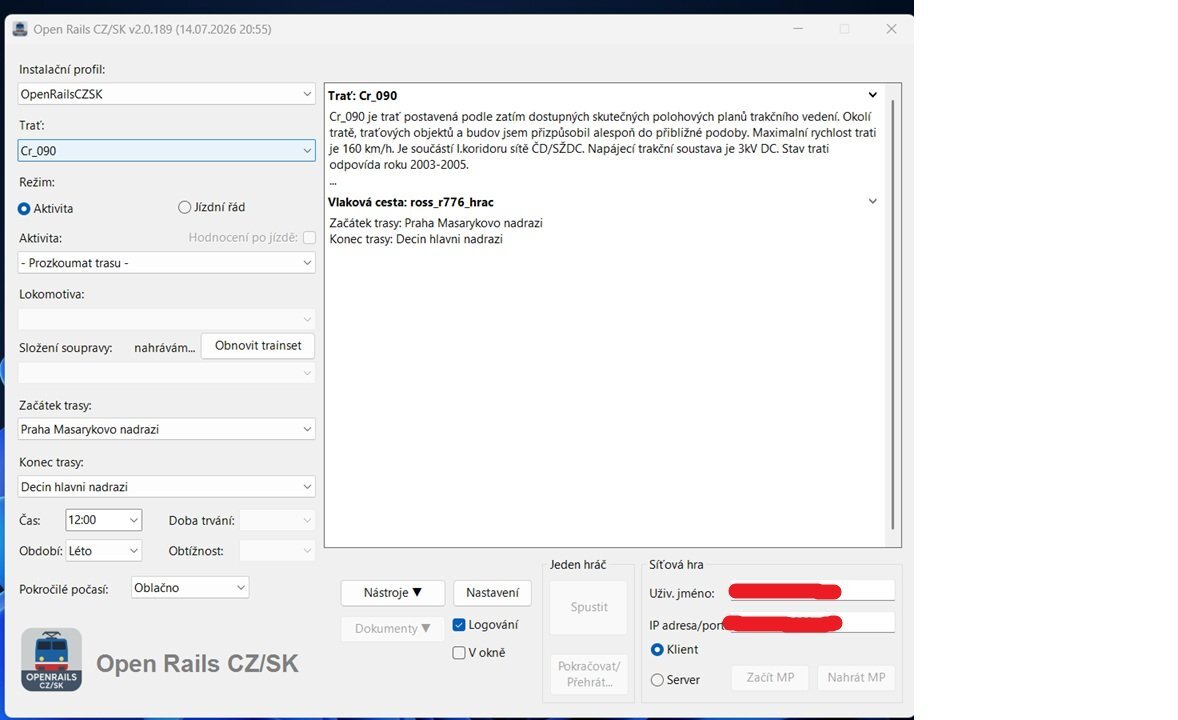Click the Obnovit trainset button
This screenshot has width=1178, height=720.
pos(258,346)
